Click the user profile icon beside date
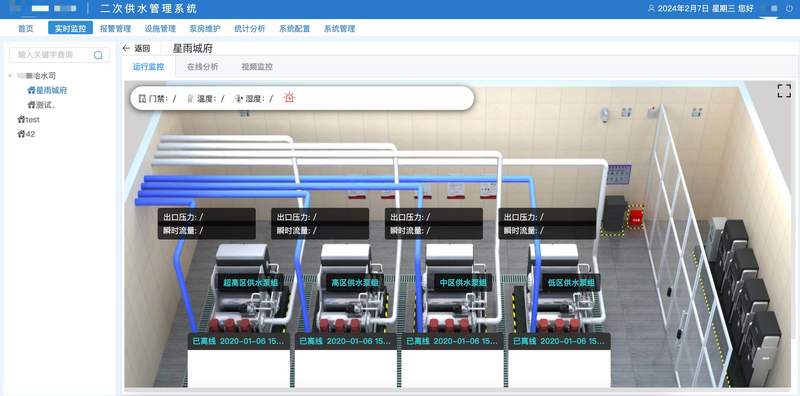This screenshot has width=800, height=396. pyautogui.click(x=651, y=9)
